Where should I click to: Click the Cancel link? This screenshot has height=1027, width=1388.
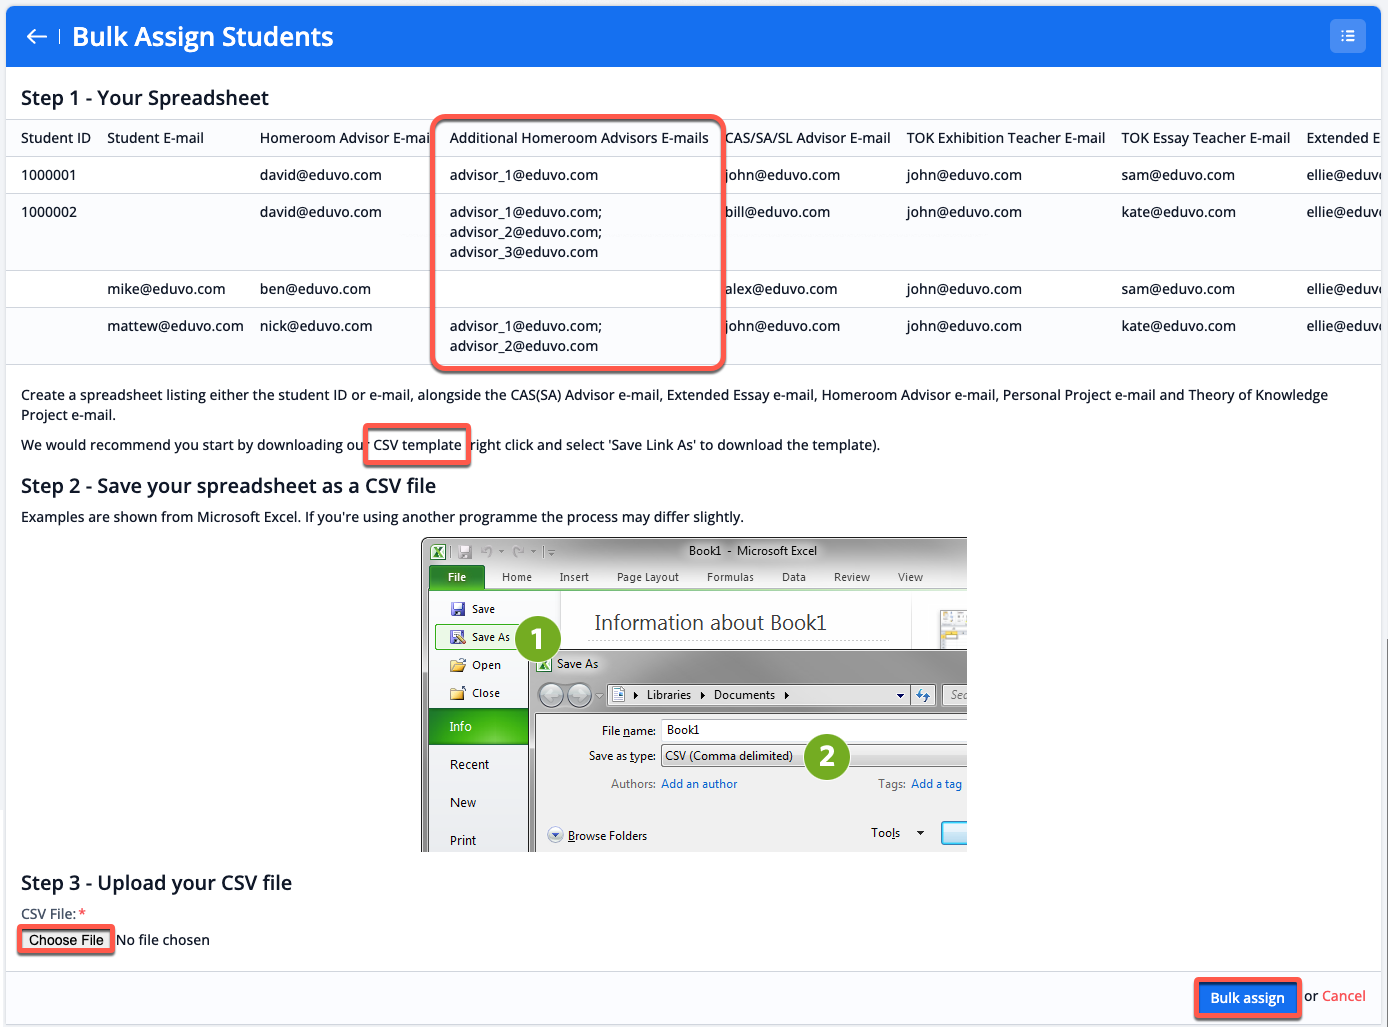coord(1343,996)
